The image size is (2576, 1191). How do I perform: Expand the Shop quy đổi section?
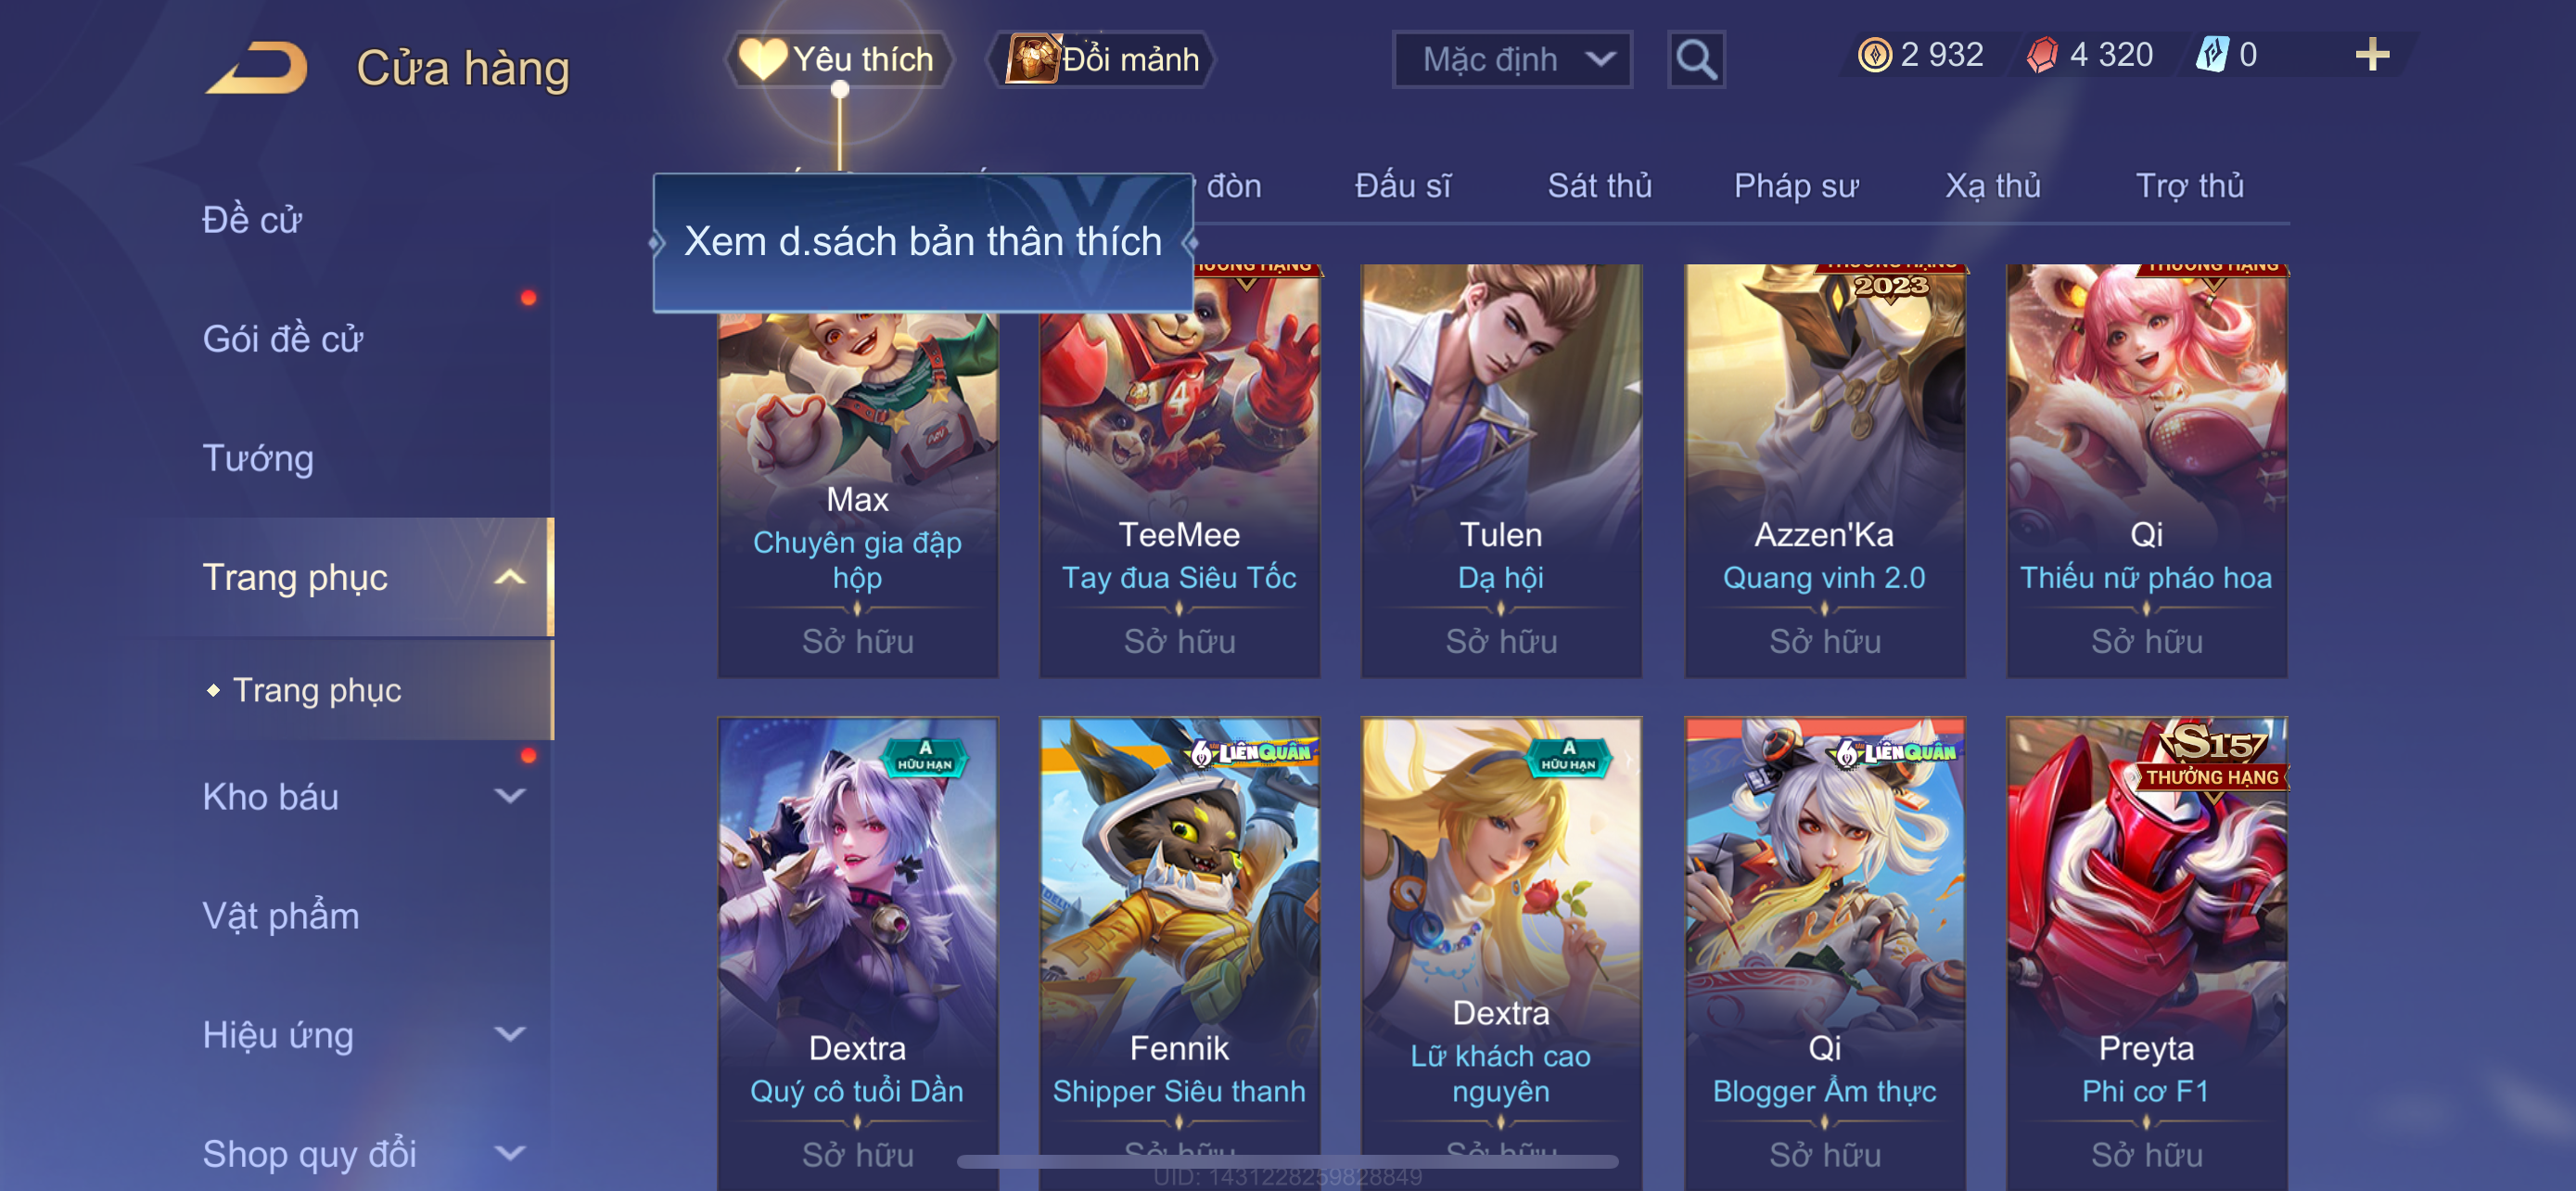(x=510, y=1153)
